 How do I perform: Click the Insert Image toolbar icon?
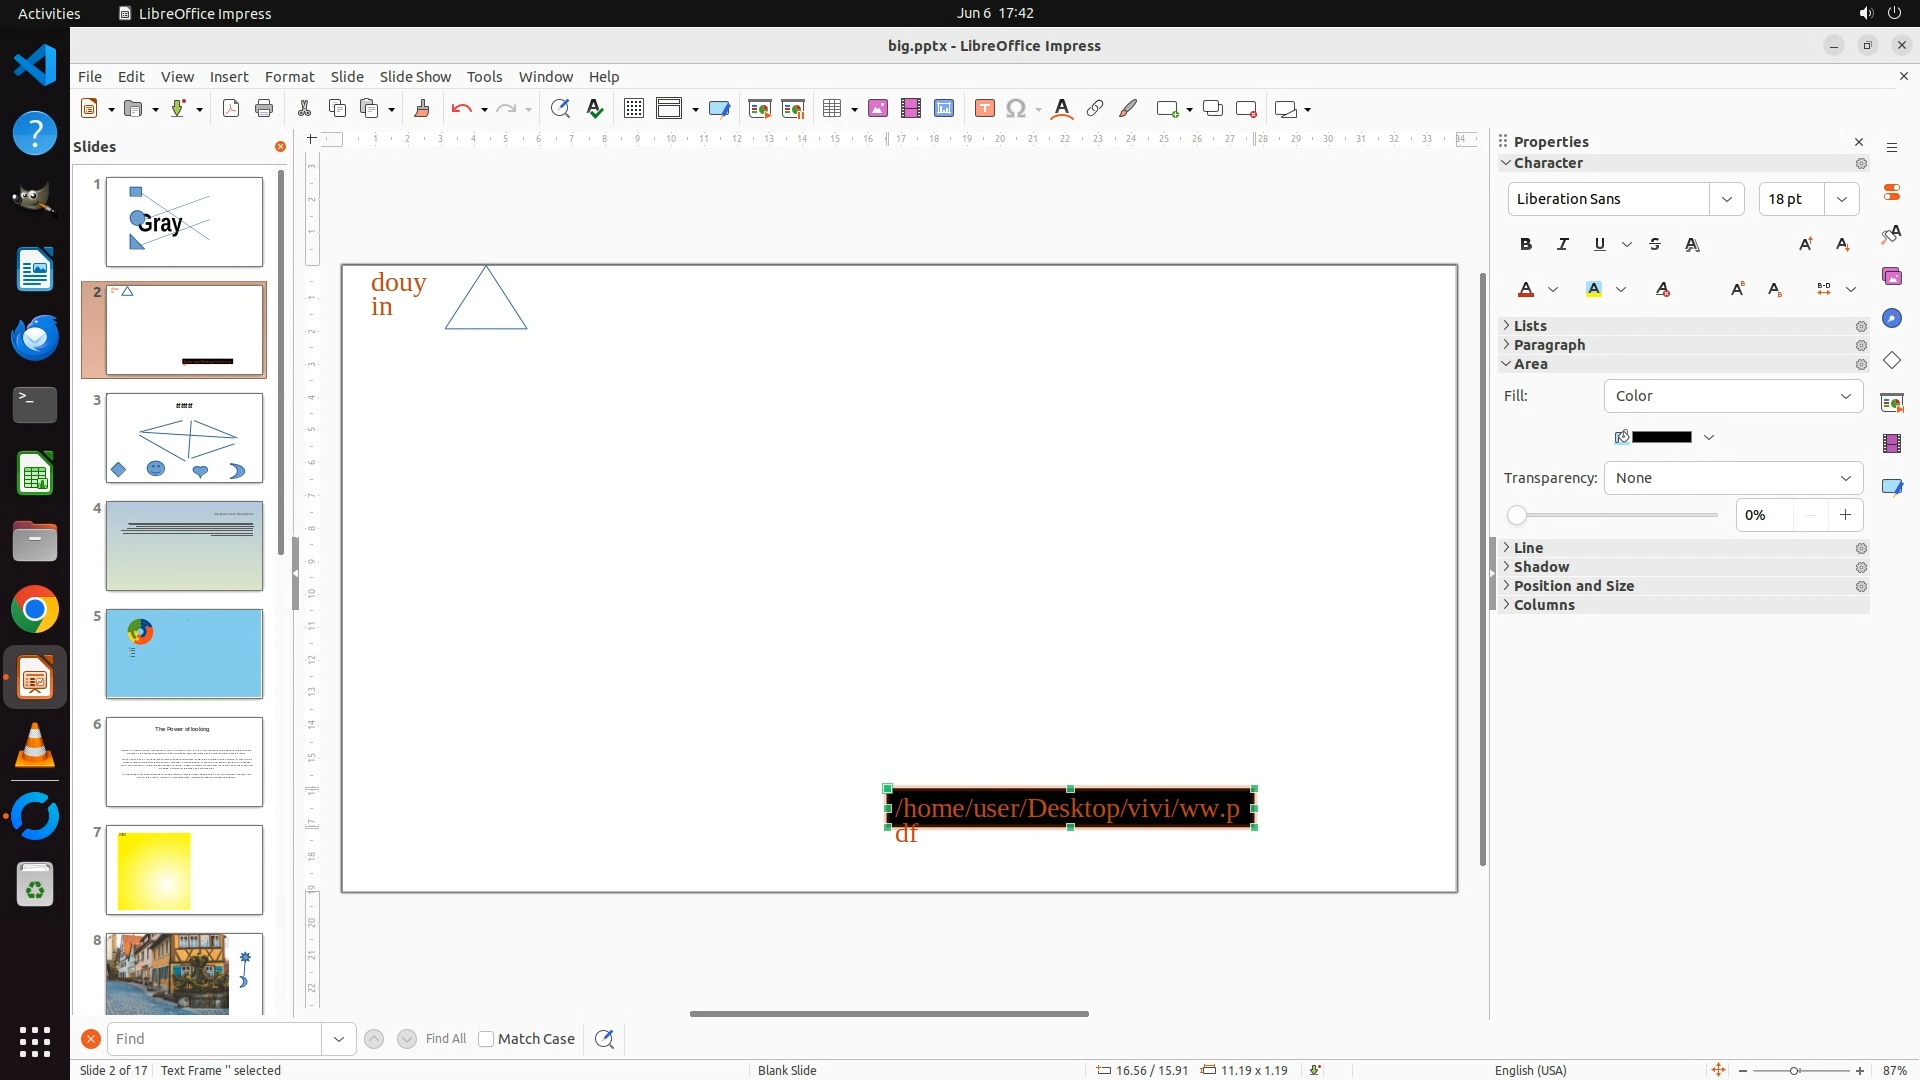pos(878,109)
